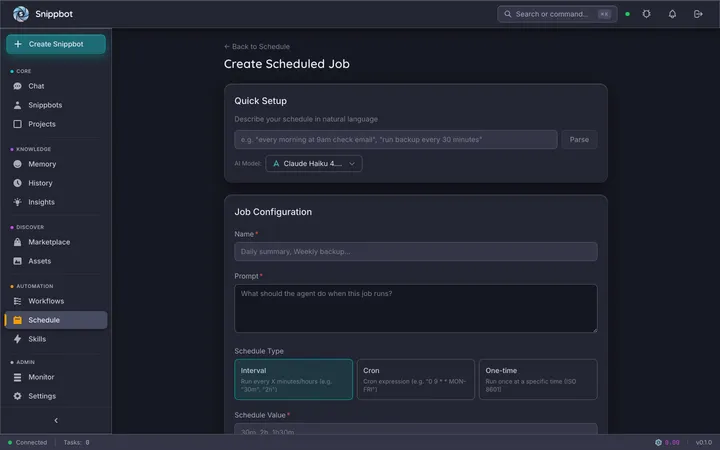Click the Quick Setup heading
Viewport: 720px width, 450px height.
[260, 101]
